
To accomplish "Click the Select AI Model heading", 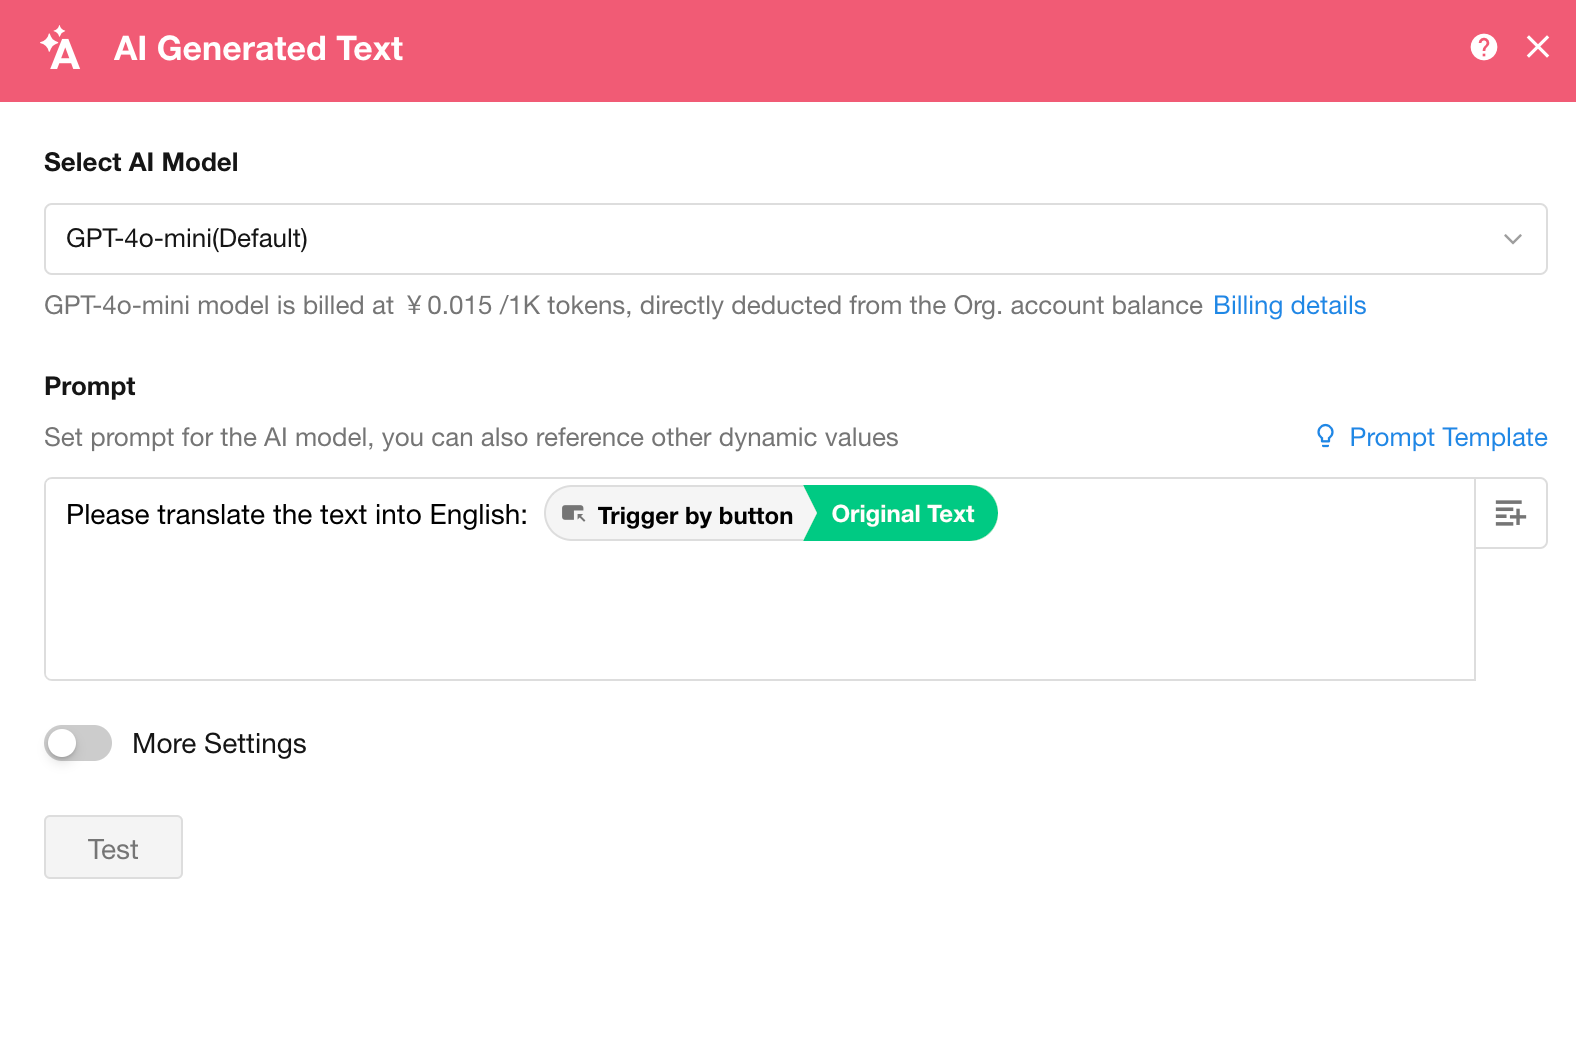I will click(141, 162).
